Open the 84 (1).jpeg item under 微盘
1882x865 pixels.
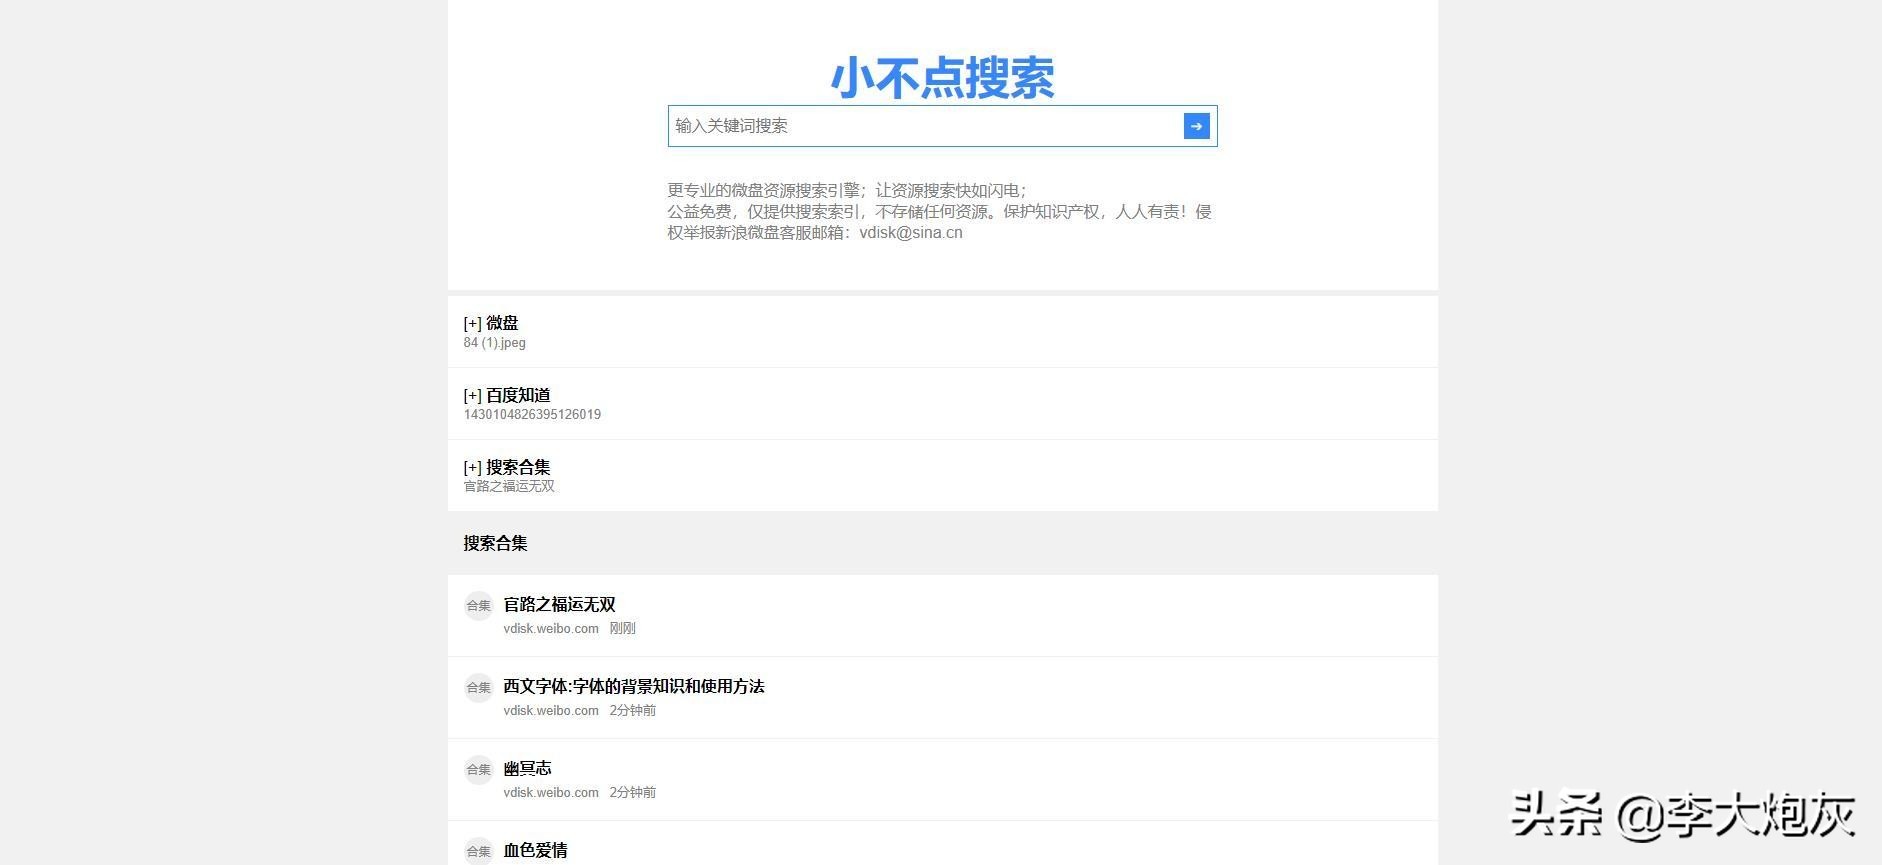(494, 343)
